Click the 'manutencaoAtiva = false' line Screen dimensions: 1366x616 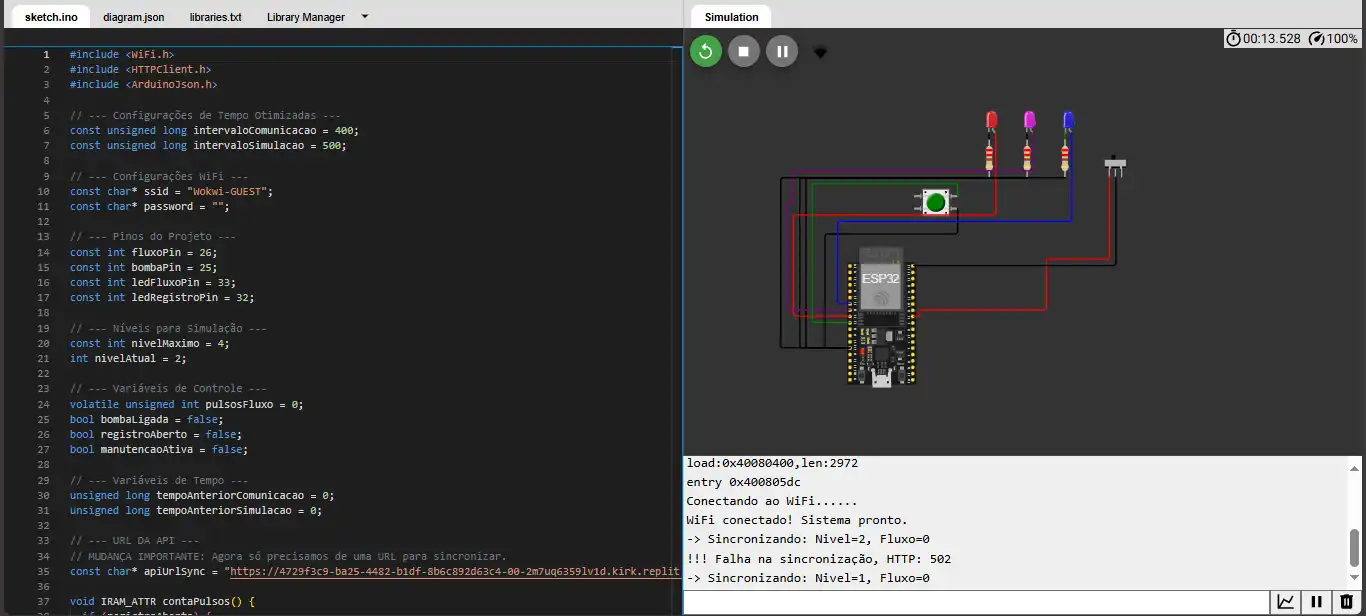click(x=159, y=450)
